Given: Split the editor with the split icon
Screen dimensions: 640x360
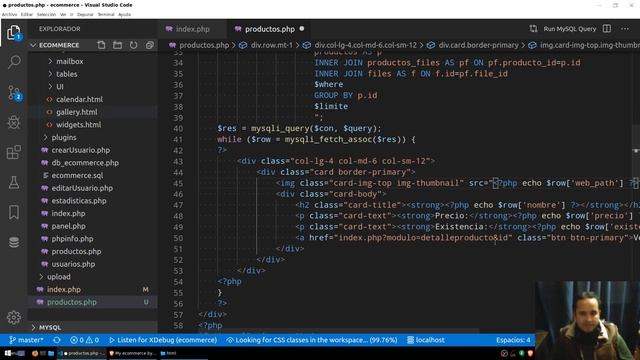Looking at the screenshot, I should coord(607,29).
